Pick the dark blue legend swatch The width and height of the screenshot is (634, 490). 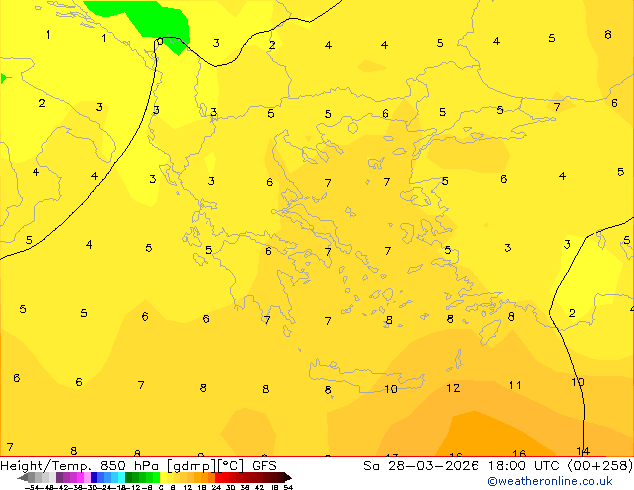(94, 477)
